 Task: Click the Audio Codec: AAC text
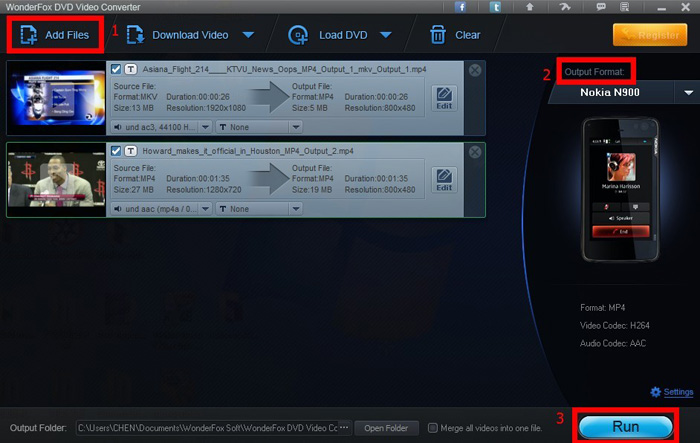612,343
